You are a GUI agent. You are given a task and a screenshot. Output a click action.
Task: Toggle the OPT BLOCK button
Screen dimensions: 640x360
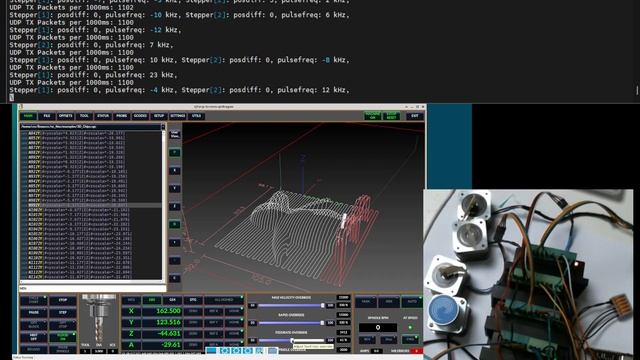pos(33,325)
